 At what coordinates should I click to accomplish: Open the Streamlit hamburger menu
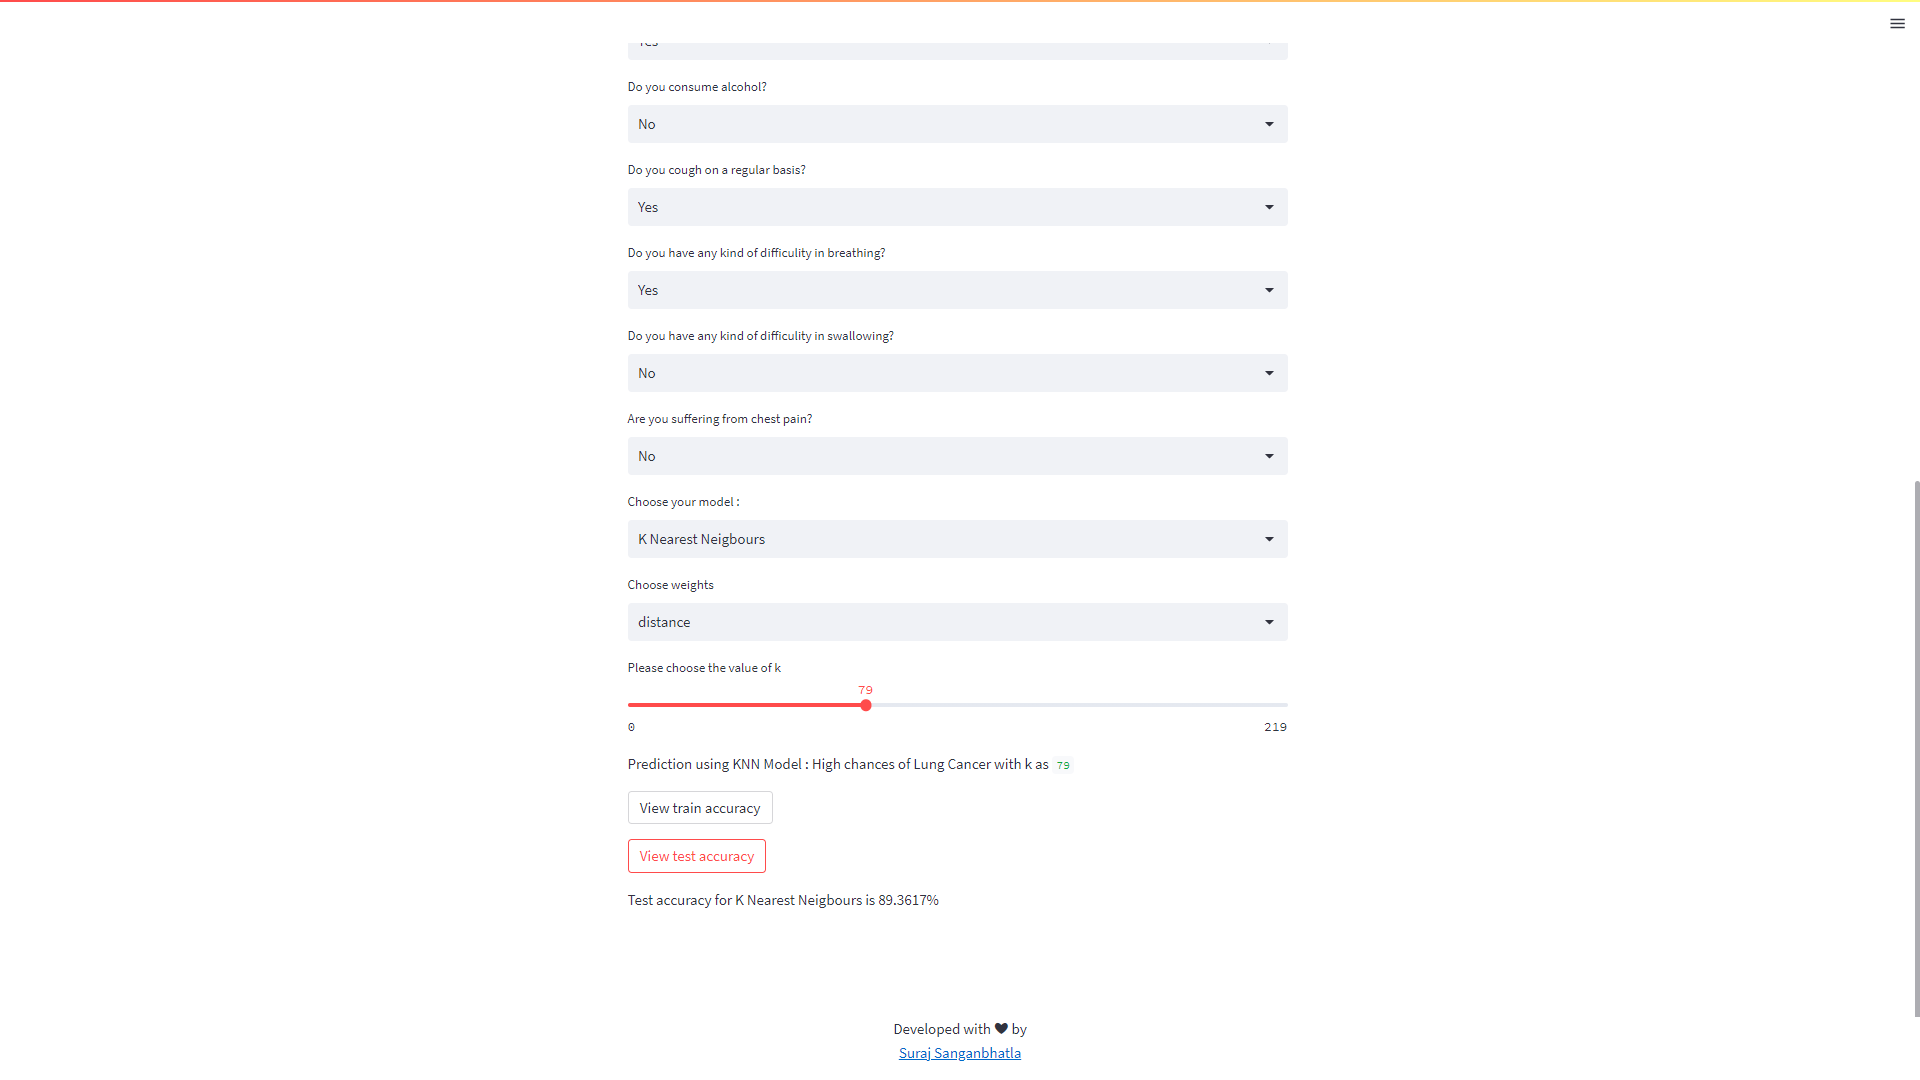1897,23
